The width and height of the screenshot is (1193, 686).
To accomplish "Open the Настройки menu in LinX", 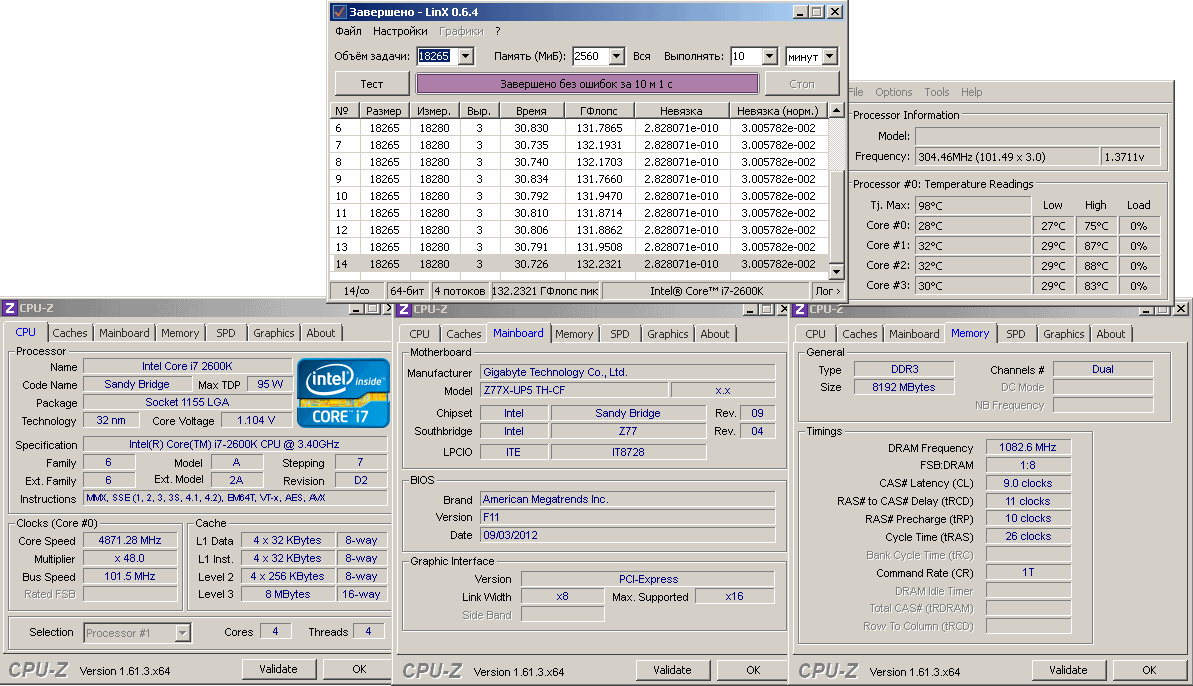I will [400, 31].
